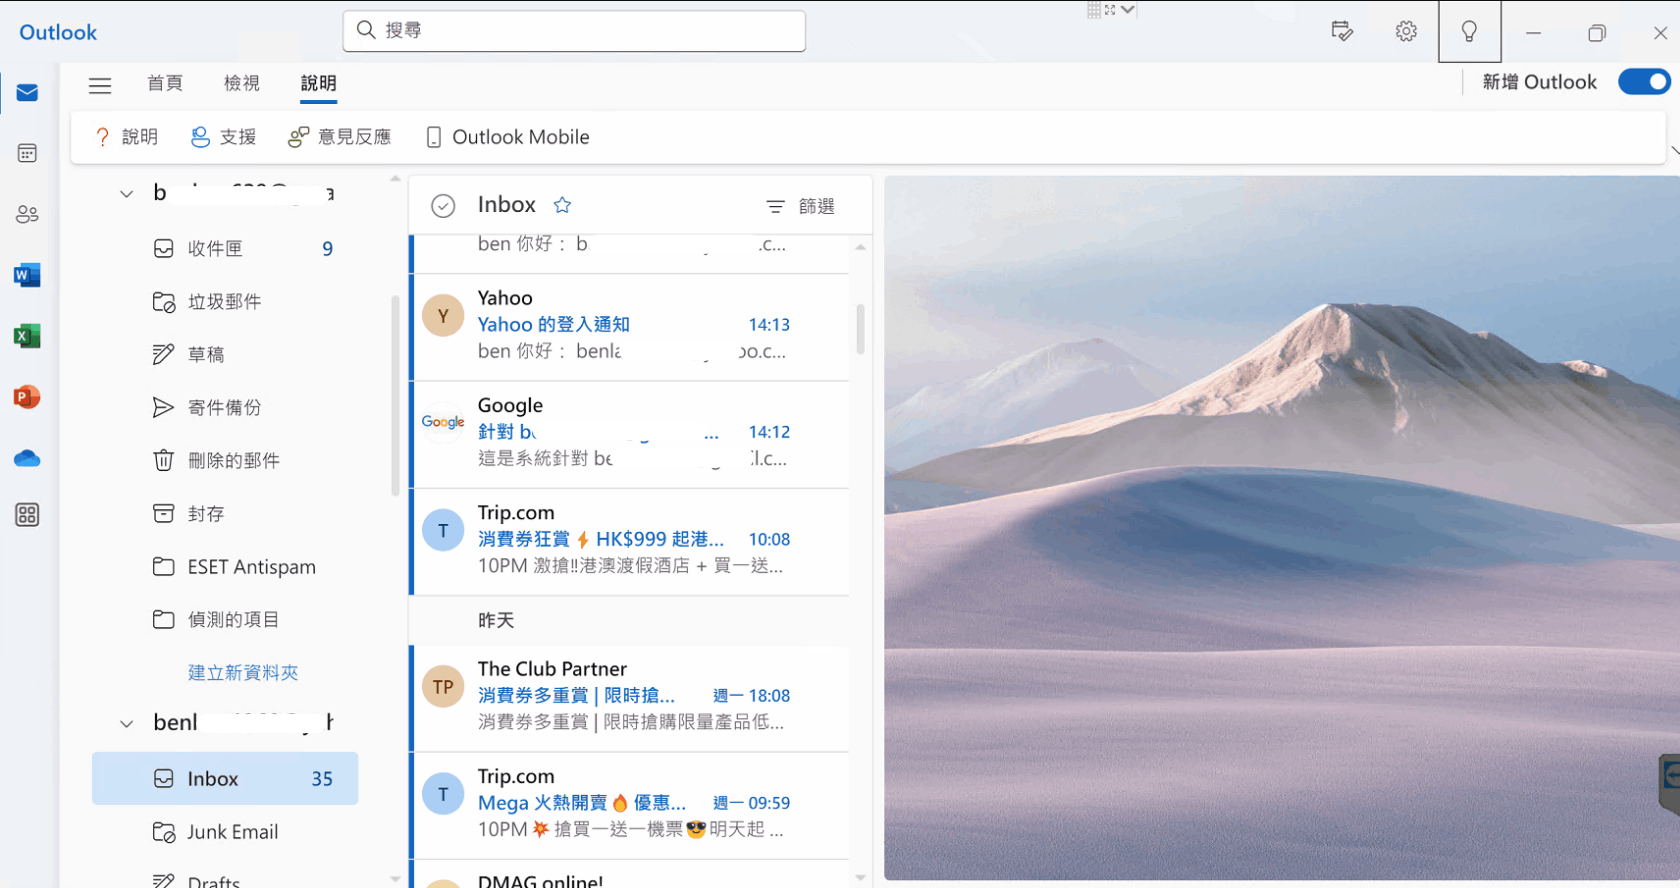This screenshot has height=888, width=1680.
Task: Open the ESET Antispam folder
Action: tap(225, 567)
